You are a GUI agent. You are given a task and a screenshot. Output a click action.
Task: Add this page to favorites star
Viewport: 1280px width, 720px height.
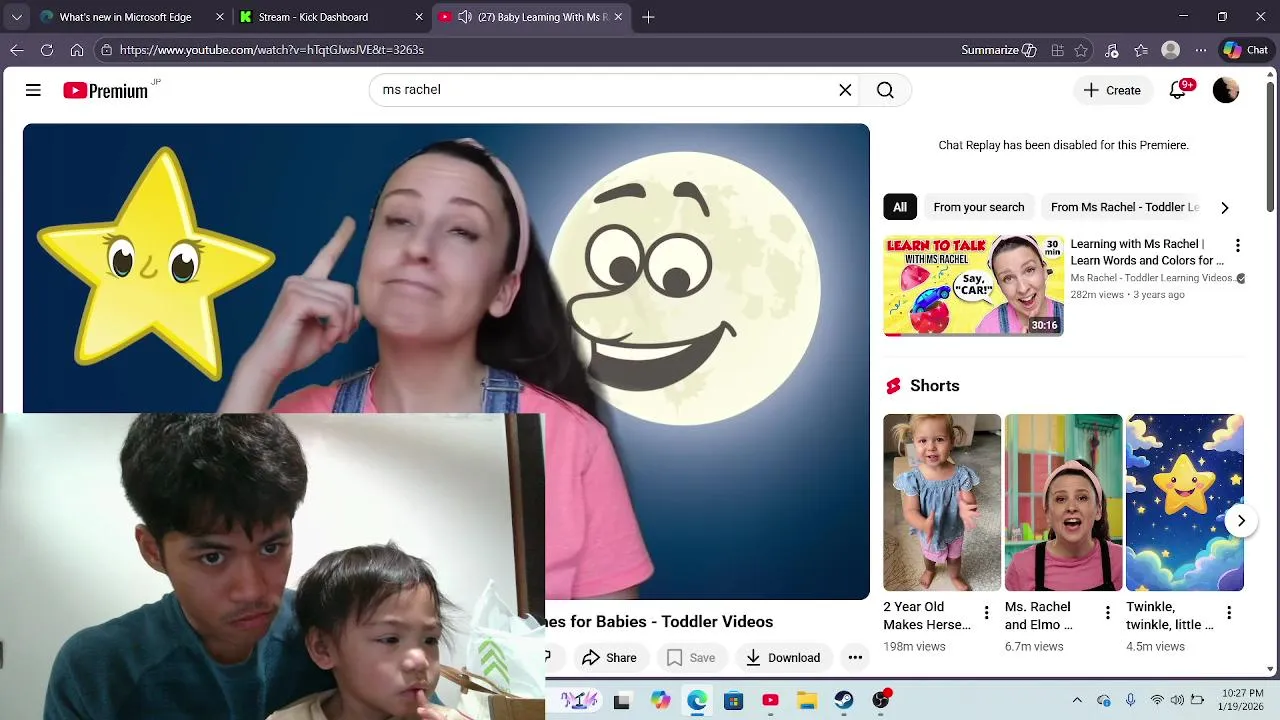(1081, 50)
